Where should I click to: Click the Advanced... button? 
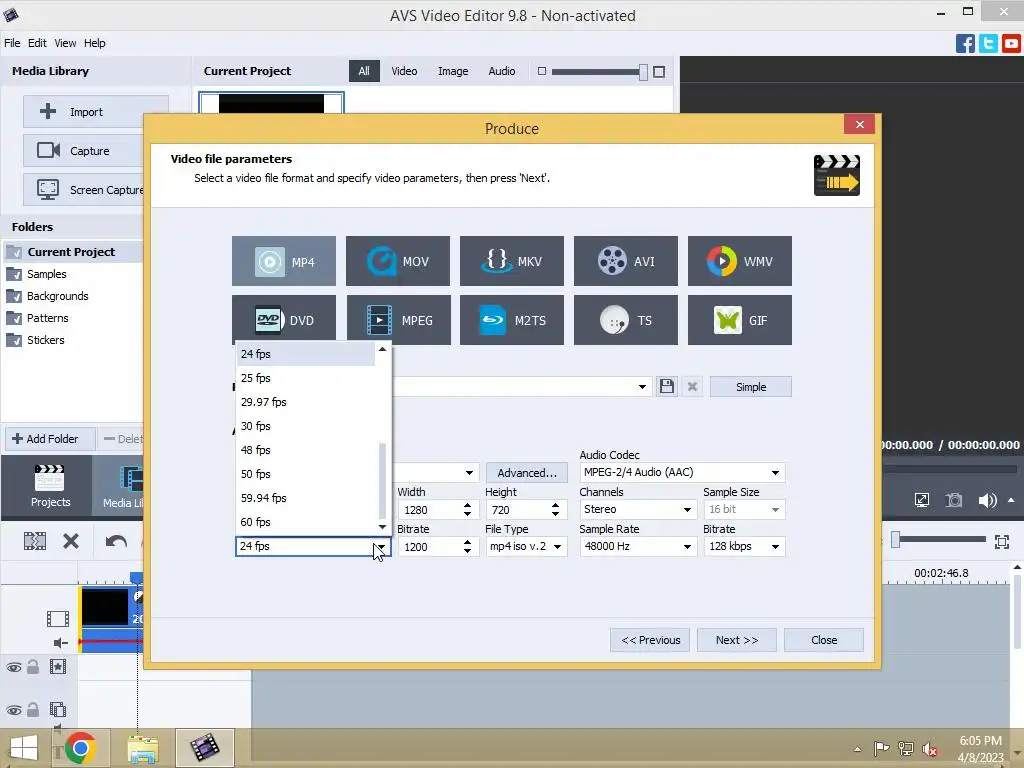pos(526,473)
